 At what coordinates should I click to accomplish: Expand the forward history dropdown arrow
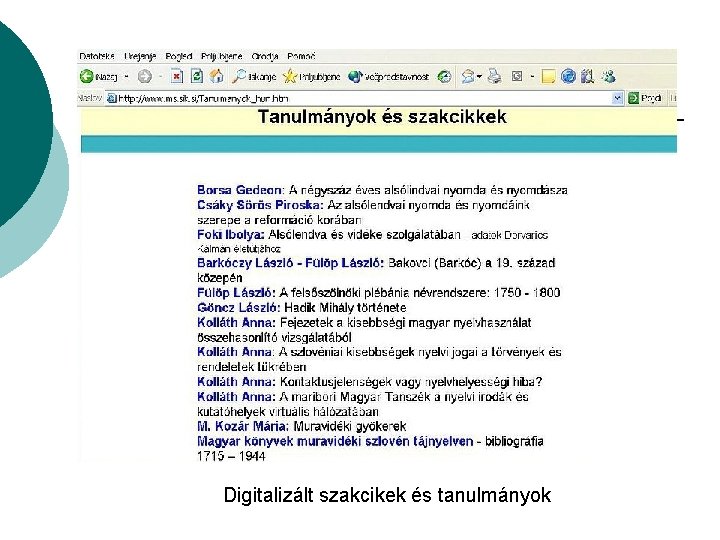coord(160,76)
